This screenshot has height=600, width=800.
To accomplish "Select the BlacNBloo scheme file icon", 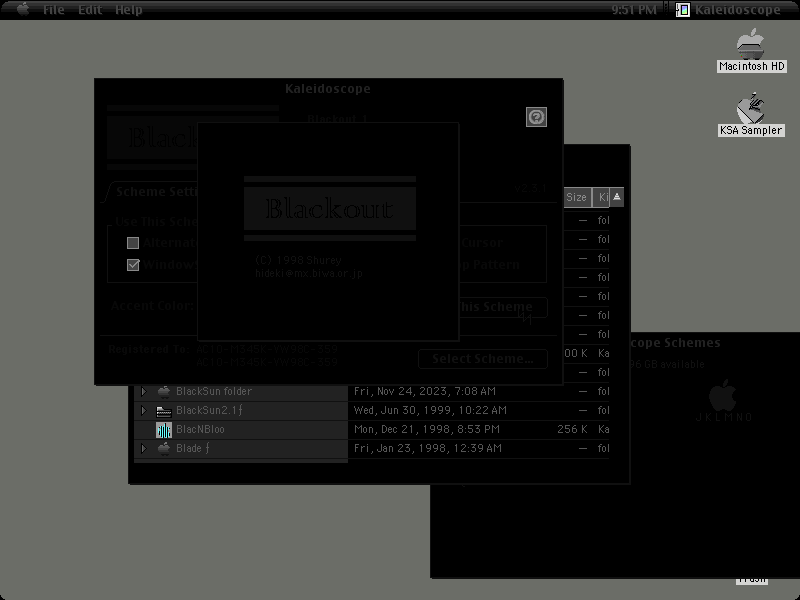I will pos(164,430).
